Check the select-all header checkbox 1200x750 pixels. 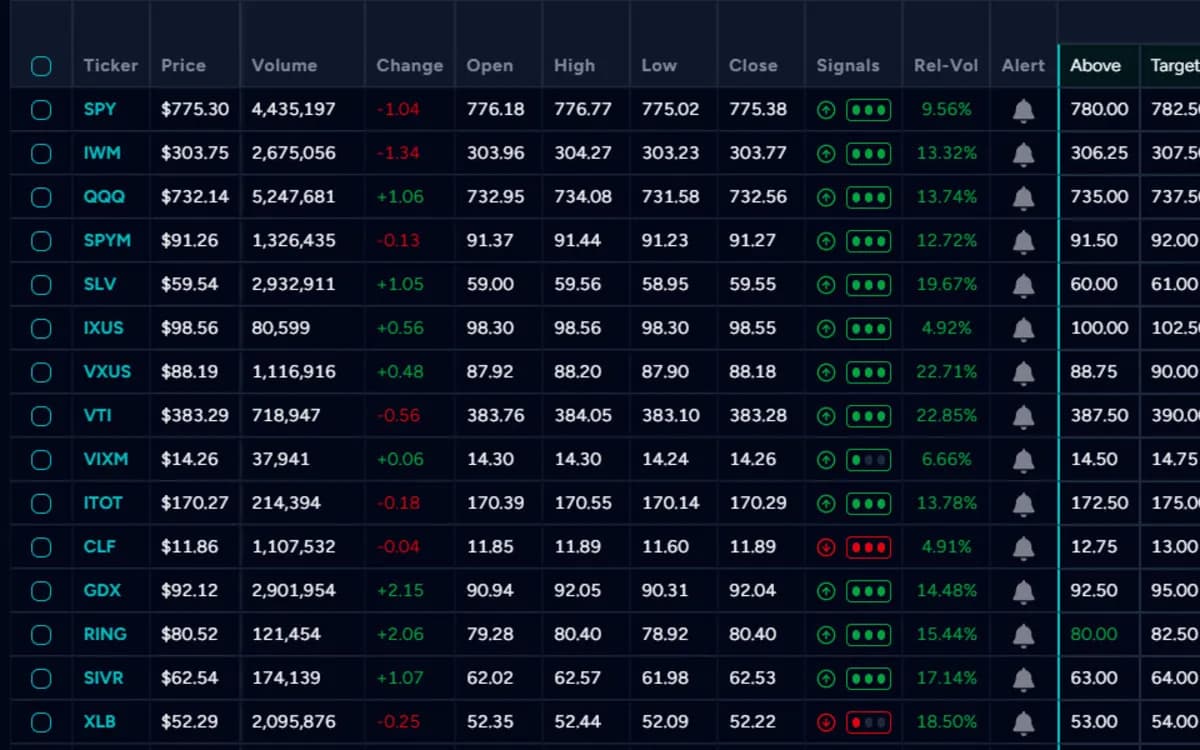pos(41,66)
